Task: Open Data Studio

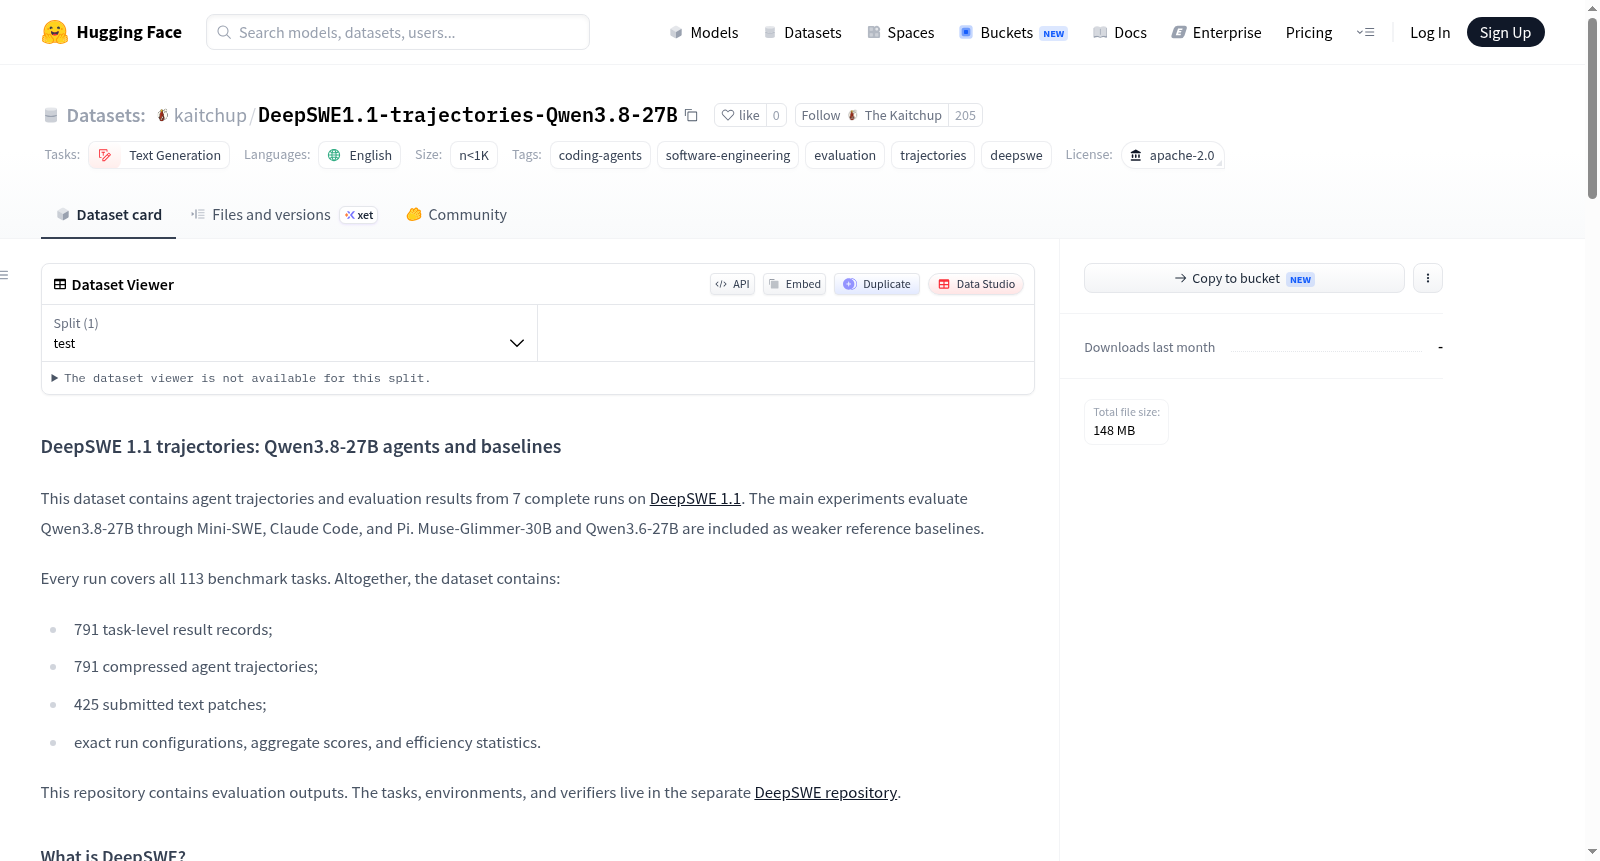Action: [976, 284]
